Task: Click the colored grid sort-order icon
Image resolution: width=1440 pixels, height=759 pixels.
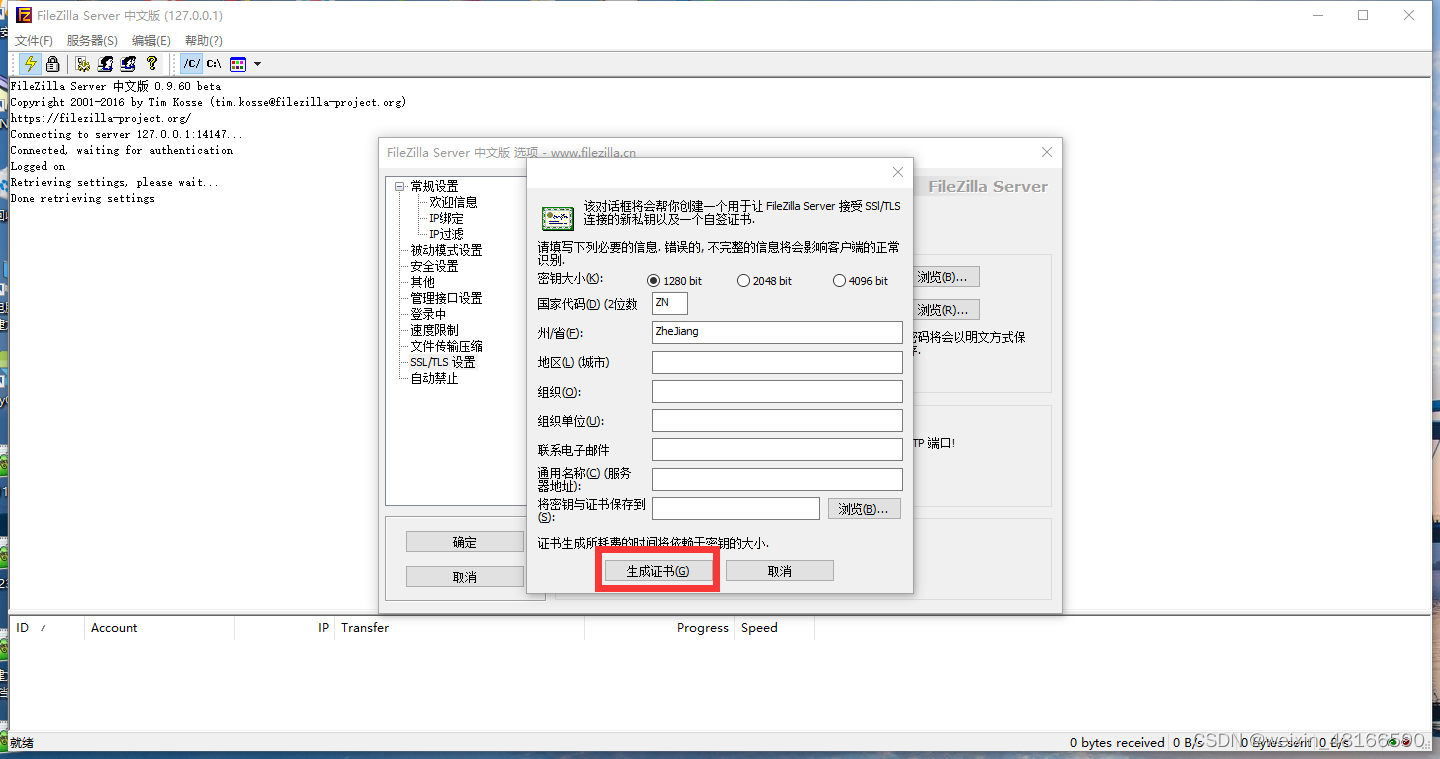Action: tap(238, 64)
